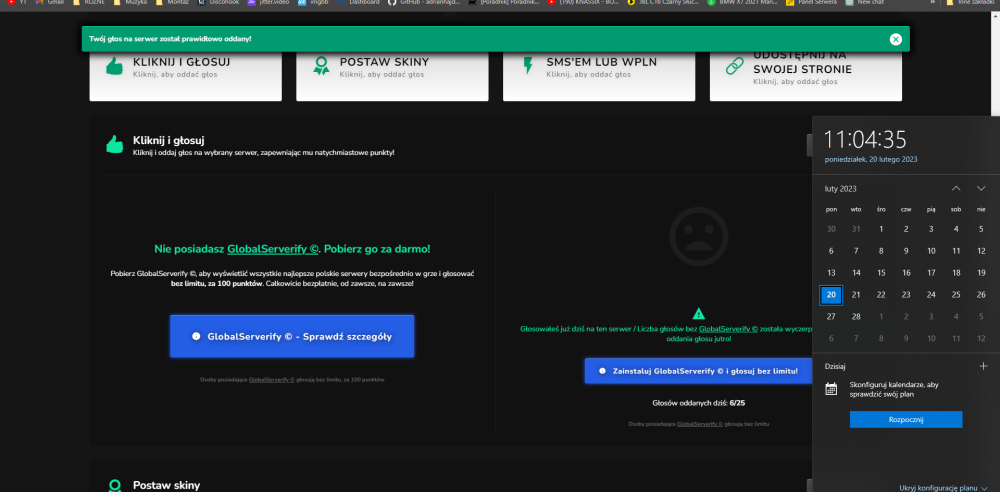Click the chain link icon on Udostępnij card
Screen dimensions: 1000x492
[x=735, y=66]
